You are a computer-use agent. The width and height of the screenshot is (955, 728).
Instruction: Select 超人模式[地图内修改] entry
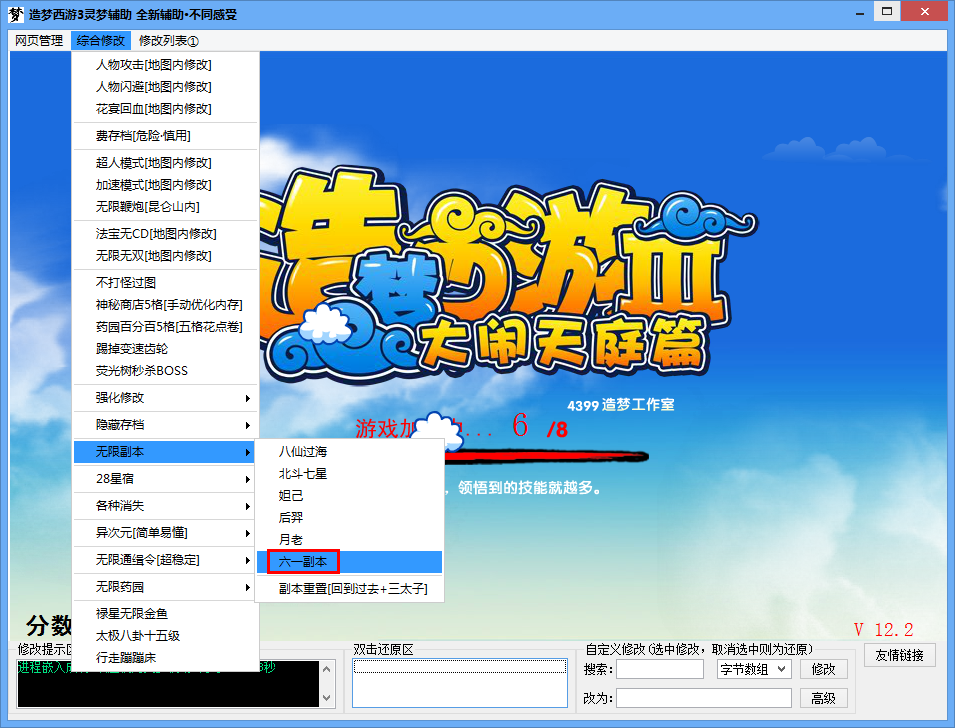pyautogui.click(x=166, y=163)
